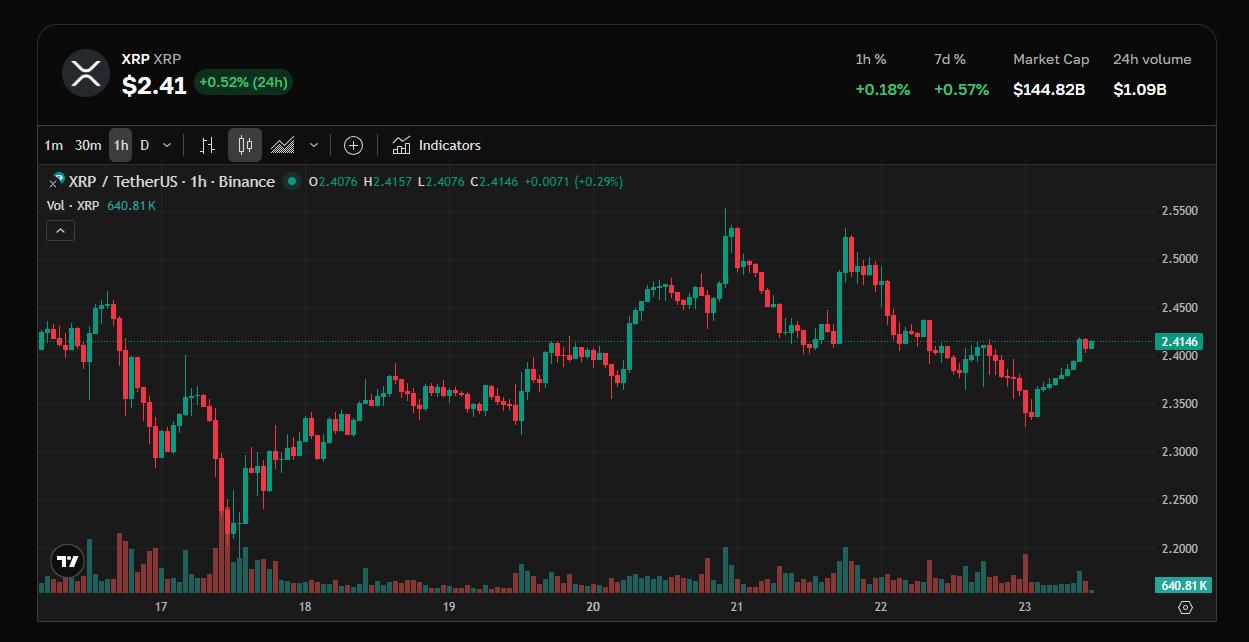Click the Compare or Add Symbol plus icon
The width and height of the screenshot is (1249, 642).
click(x=353, y=145)
